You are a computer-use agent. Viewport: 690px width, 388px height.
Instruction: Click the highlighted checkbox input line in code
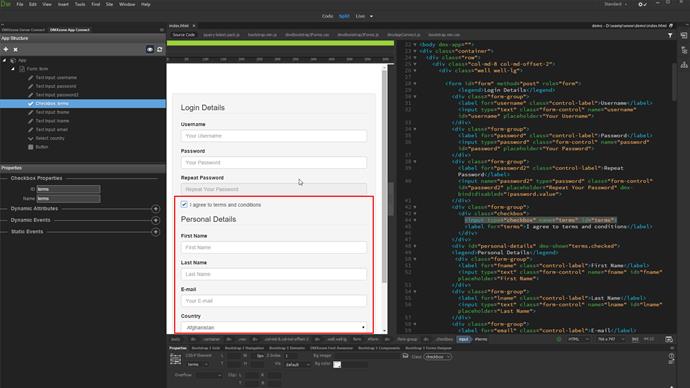[x=541, y=220]
